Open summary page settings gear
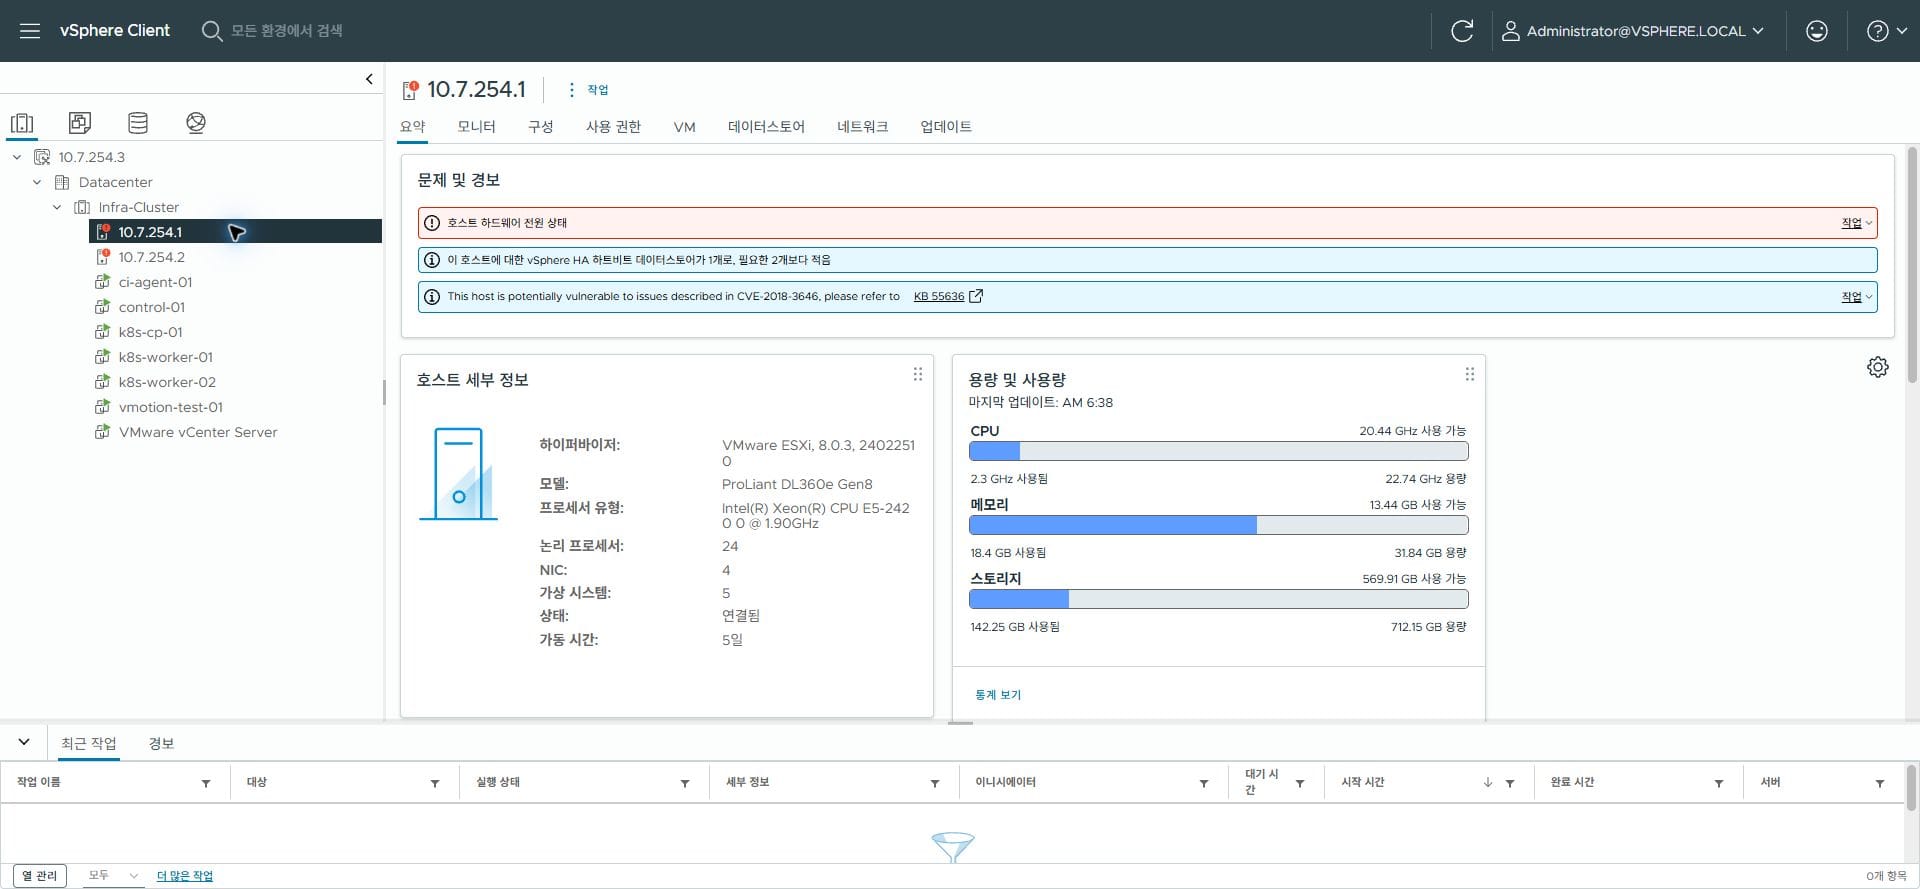1920x889 pixels. [x=1878, y=367]
